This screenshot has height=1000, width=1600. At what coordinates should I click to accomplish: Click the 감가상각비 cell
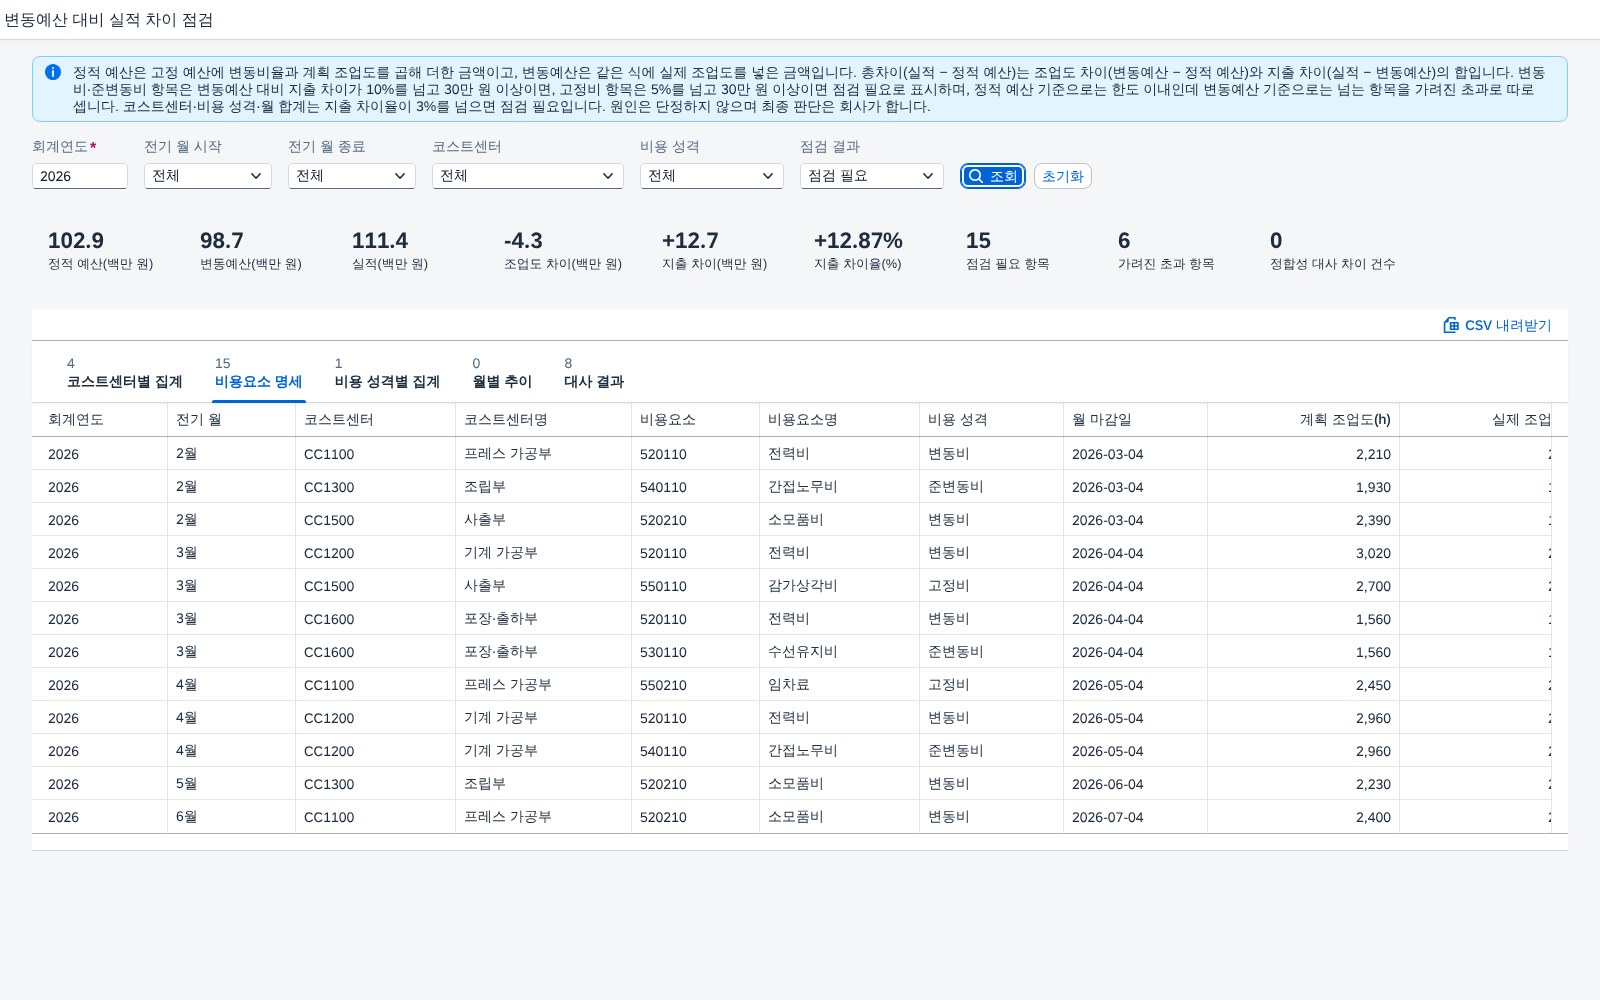pyautogui.click(x=840, y=586)
